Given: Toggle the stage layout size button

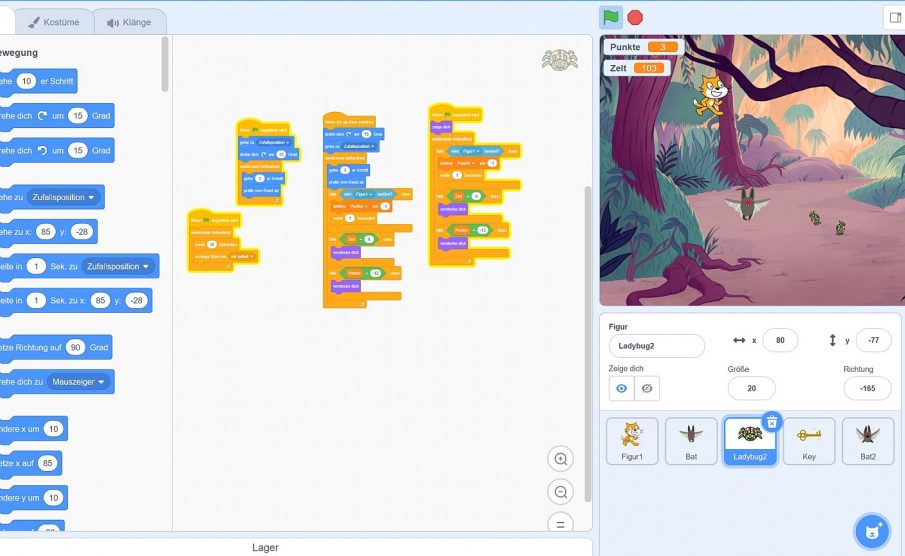Looking at the screenshot, I should pyautogui.click(x=893, y=18).
